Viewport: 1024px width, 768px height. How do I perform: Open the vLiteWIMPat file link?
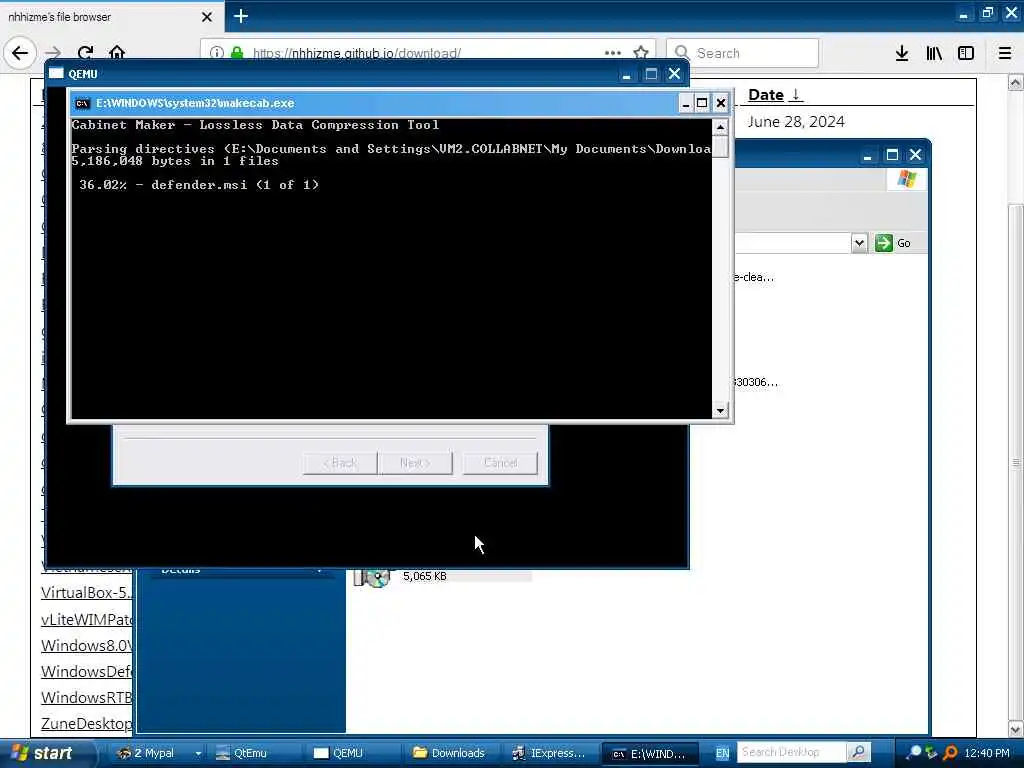(87, 619)
